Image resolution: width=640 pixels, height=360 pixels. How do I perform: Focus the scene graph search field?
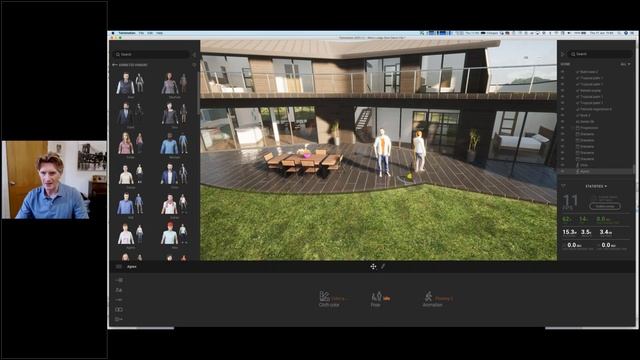point(601,54)
